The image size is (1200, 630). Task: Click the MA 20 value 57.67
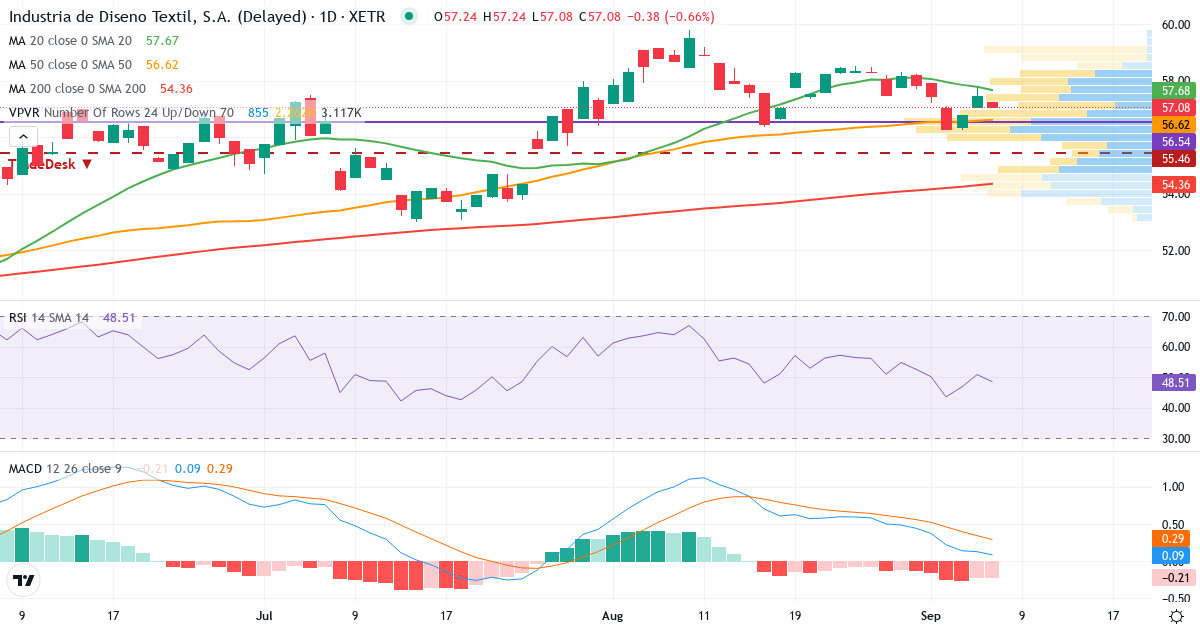pyautogui.click(x=162, y=41)
